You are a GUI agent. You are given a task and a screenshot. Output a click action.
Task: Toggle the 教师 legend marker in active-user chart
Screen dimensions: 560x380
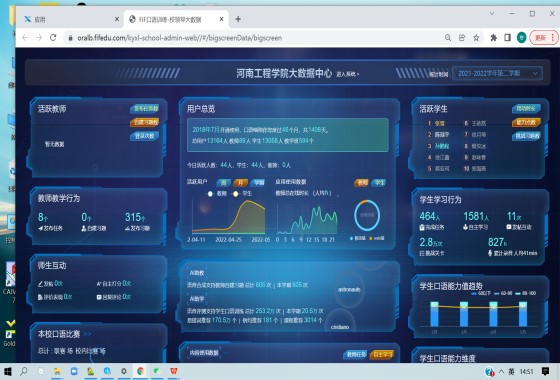210,194
